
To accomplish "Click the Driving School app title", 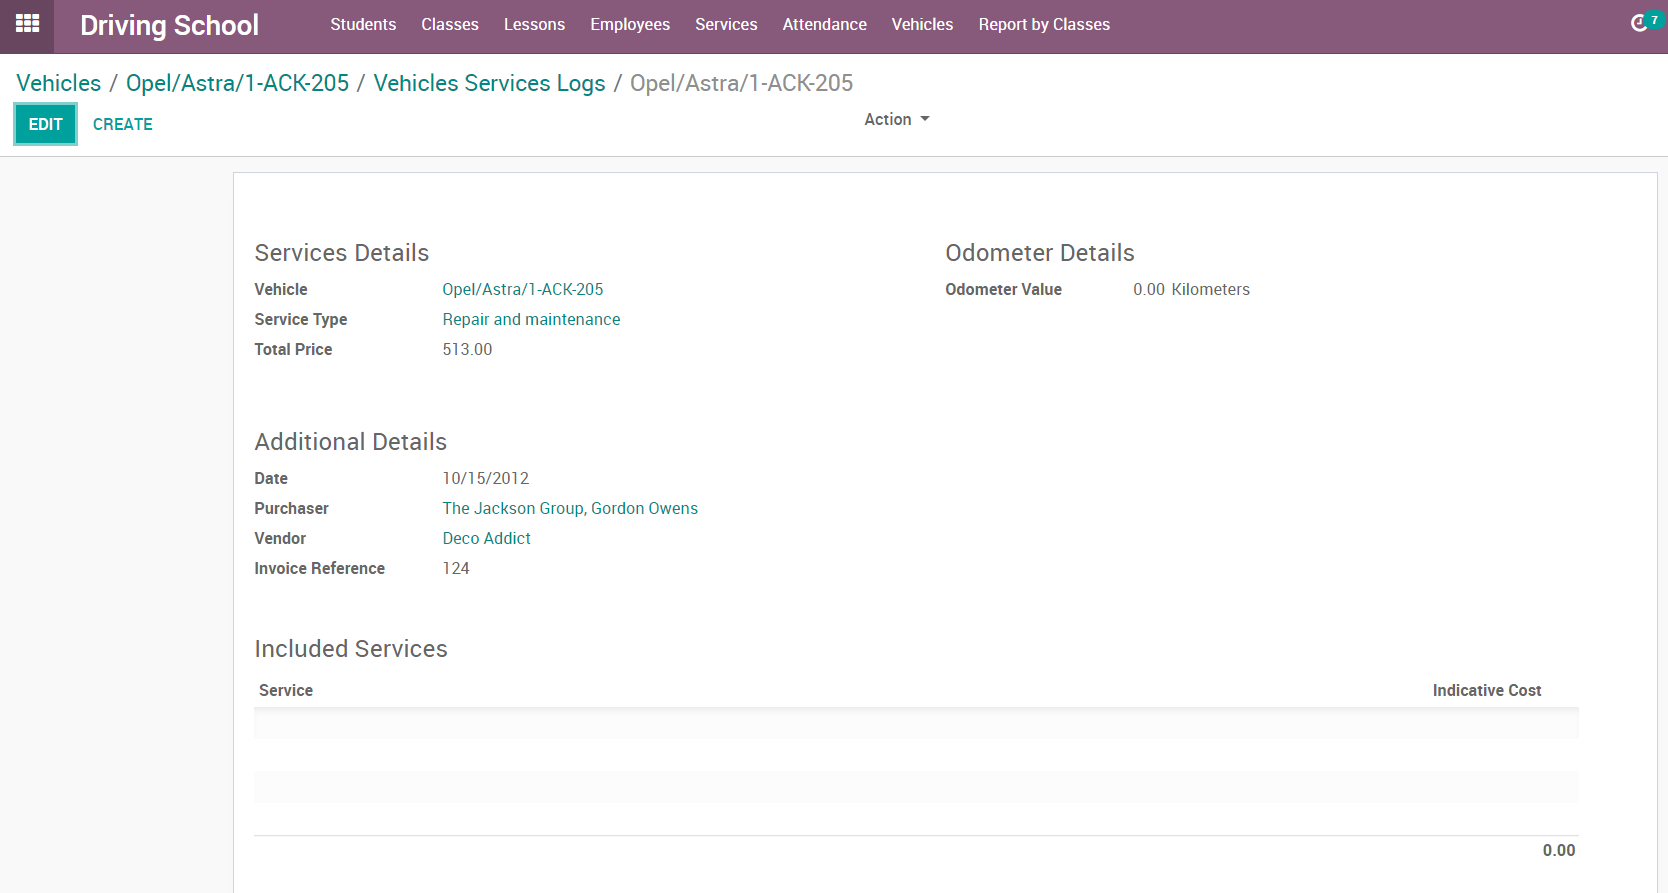I will 169,25.
